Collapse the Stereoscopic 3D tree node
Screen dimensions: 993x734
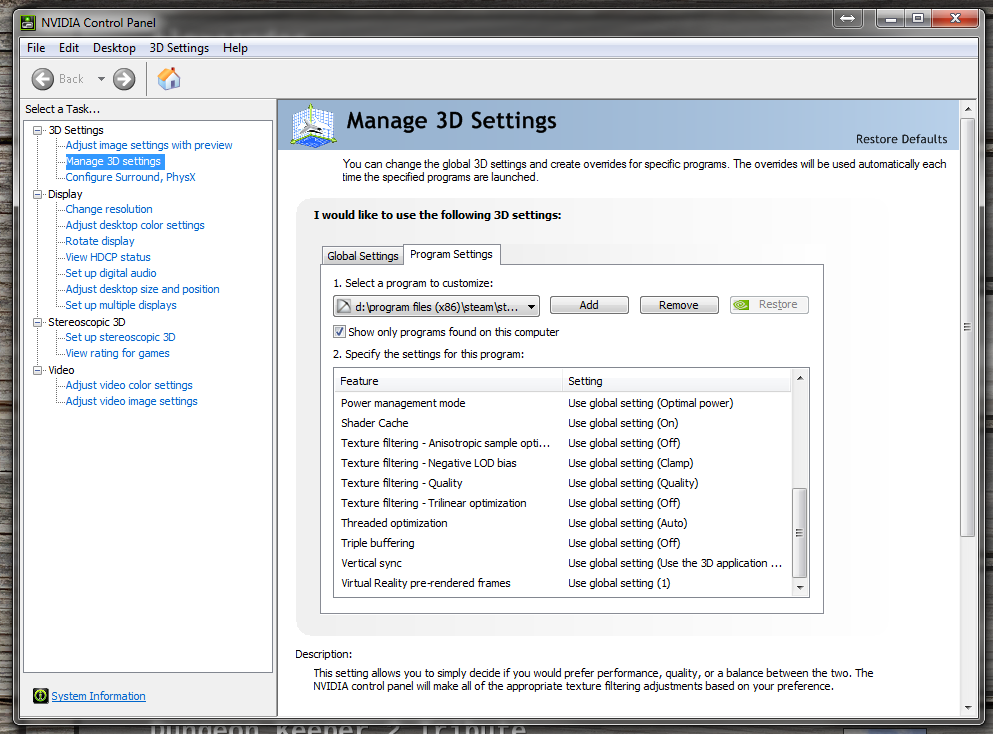point(38,322)
